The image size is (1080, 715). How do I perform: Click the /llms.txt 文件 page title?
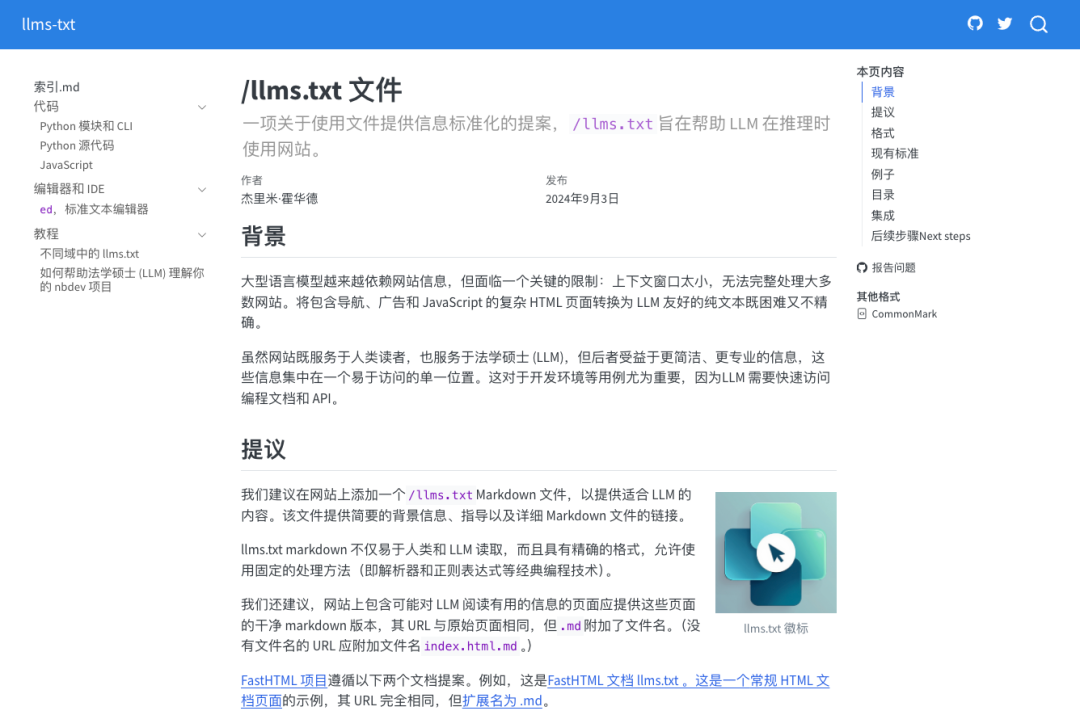pyautogui.click(x=321, y=90)
